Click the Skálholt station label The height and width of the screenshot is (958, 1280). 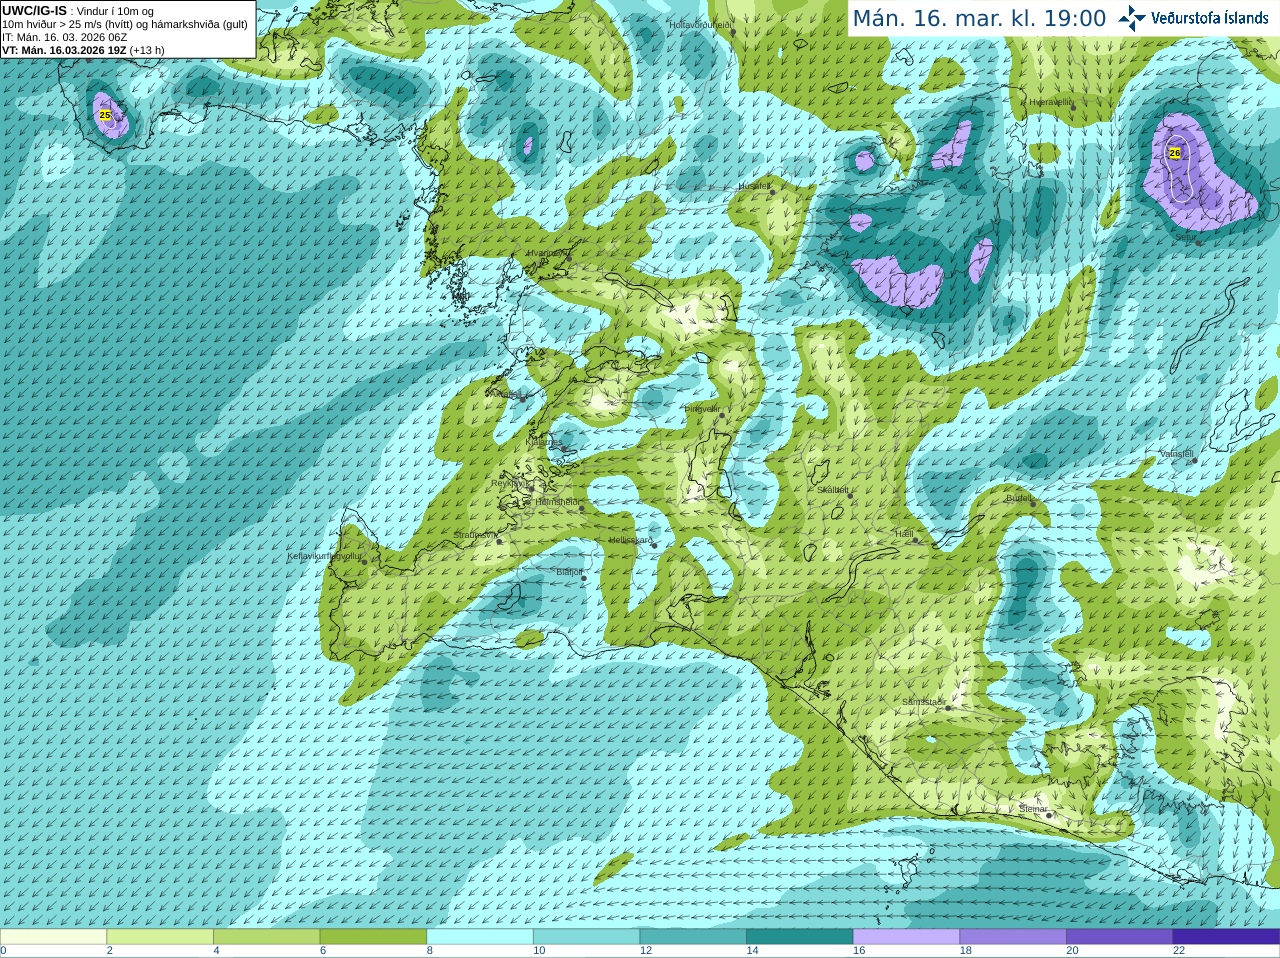coord(832,490)
